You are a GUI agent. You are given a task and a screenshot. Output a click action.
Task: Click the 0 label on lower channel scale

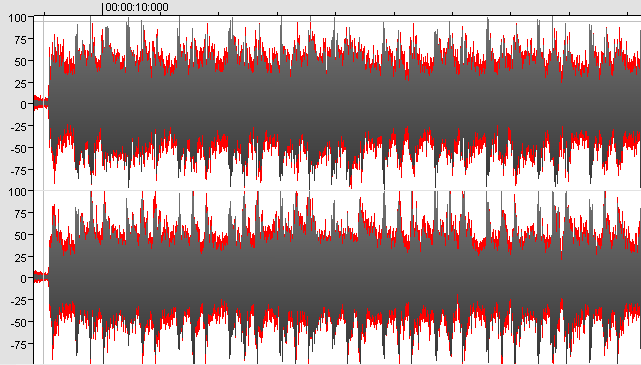pyautogui.click(x=24, y=279)
